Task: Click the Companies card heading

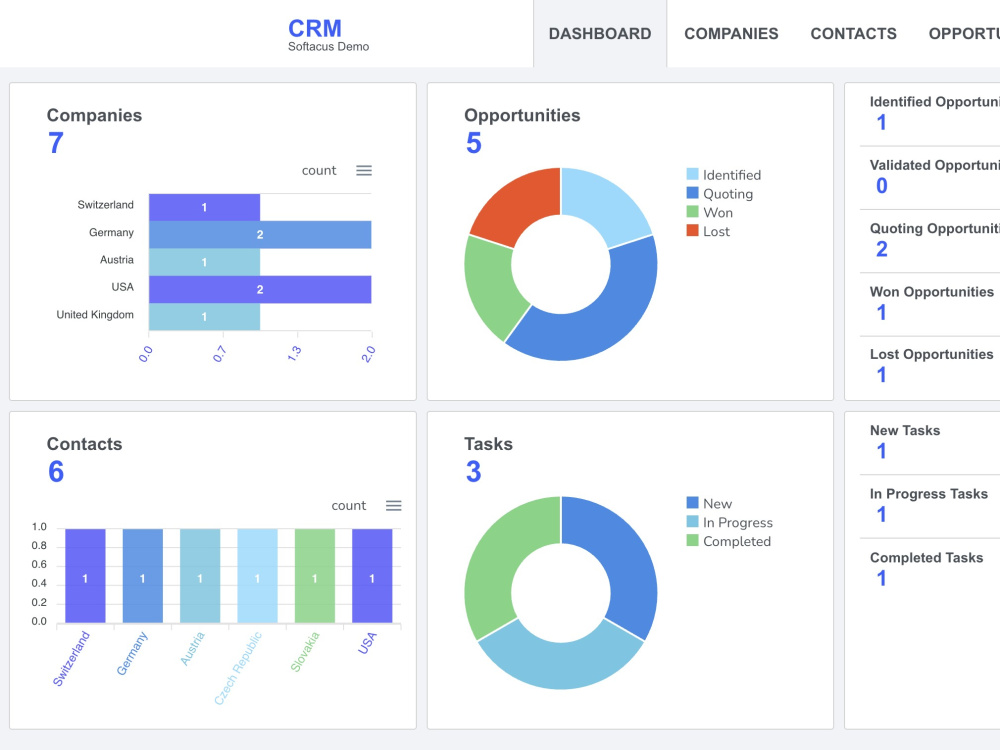Action: click(x=94, y=115)
